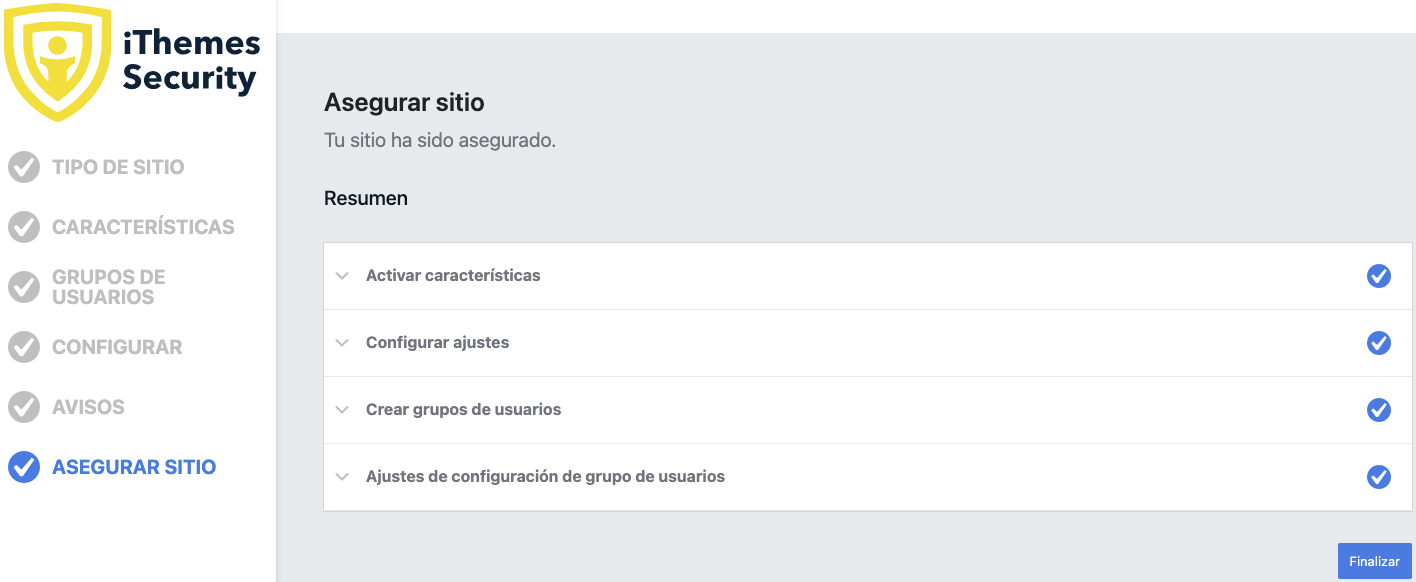Click the checkmark icon beside Grupos de Usuarios

pyautogui.click(x=24, y=287)
